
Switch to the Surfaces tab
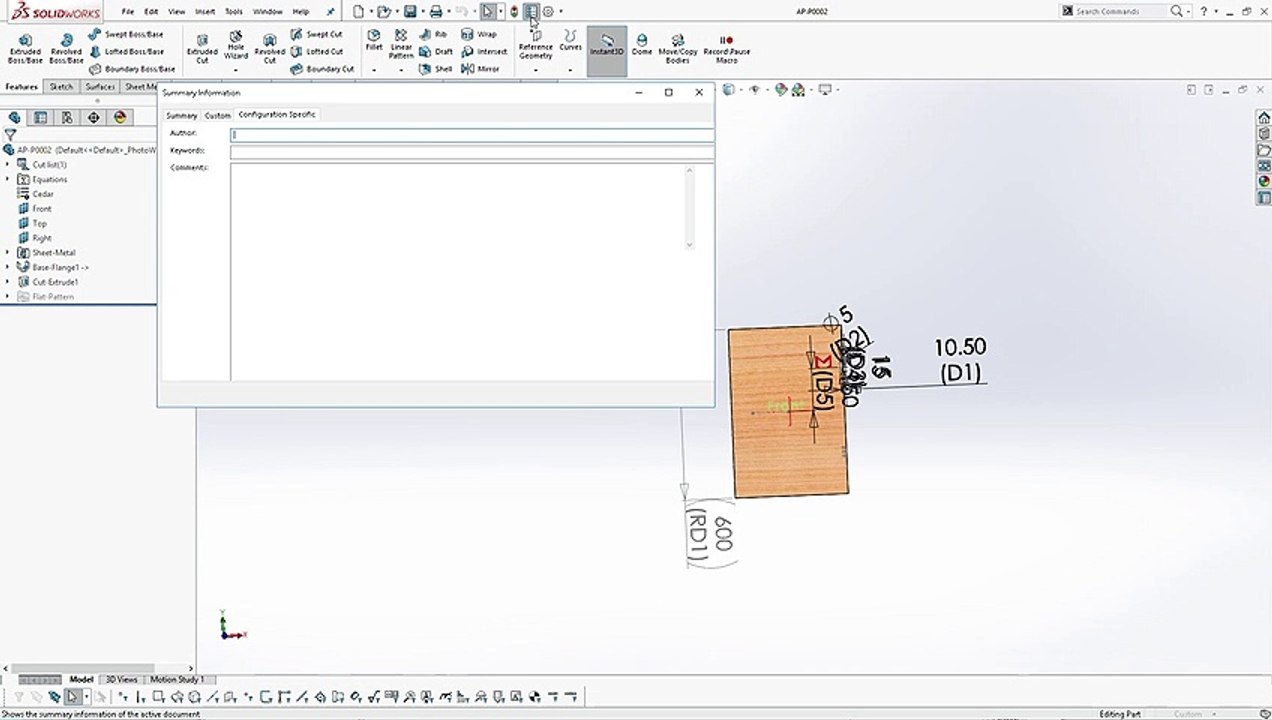tap(100, 87)
